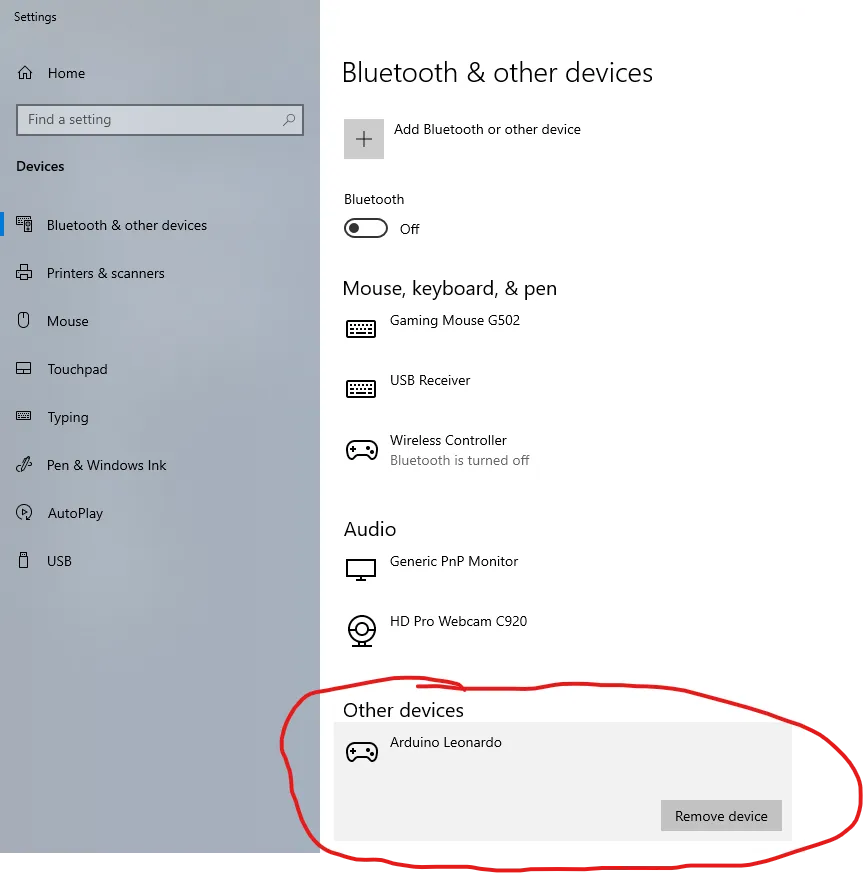Screen dimensions: 863x873
Task: Click the Audio section heading
Action: 370,529
